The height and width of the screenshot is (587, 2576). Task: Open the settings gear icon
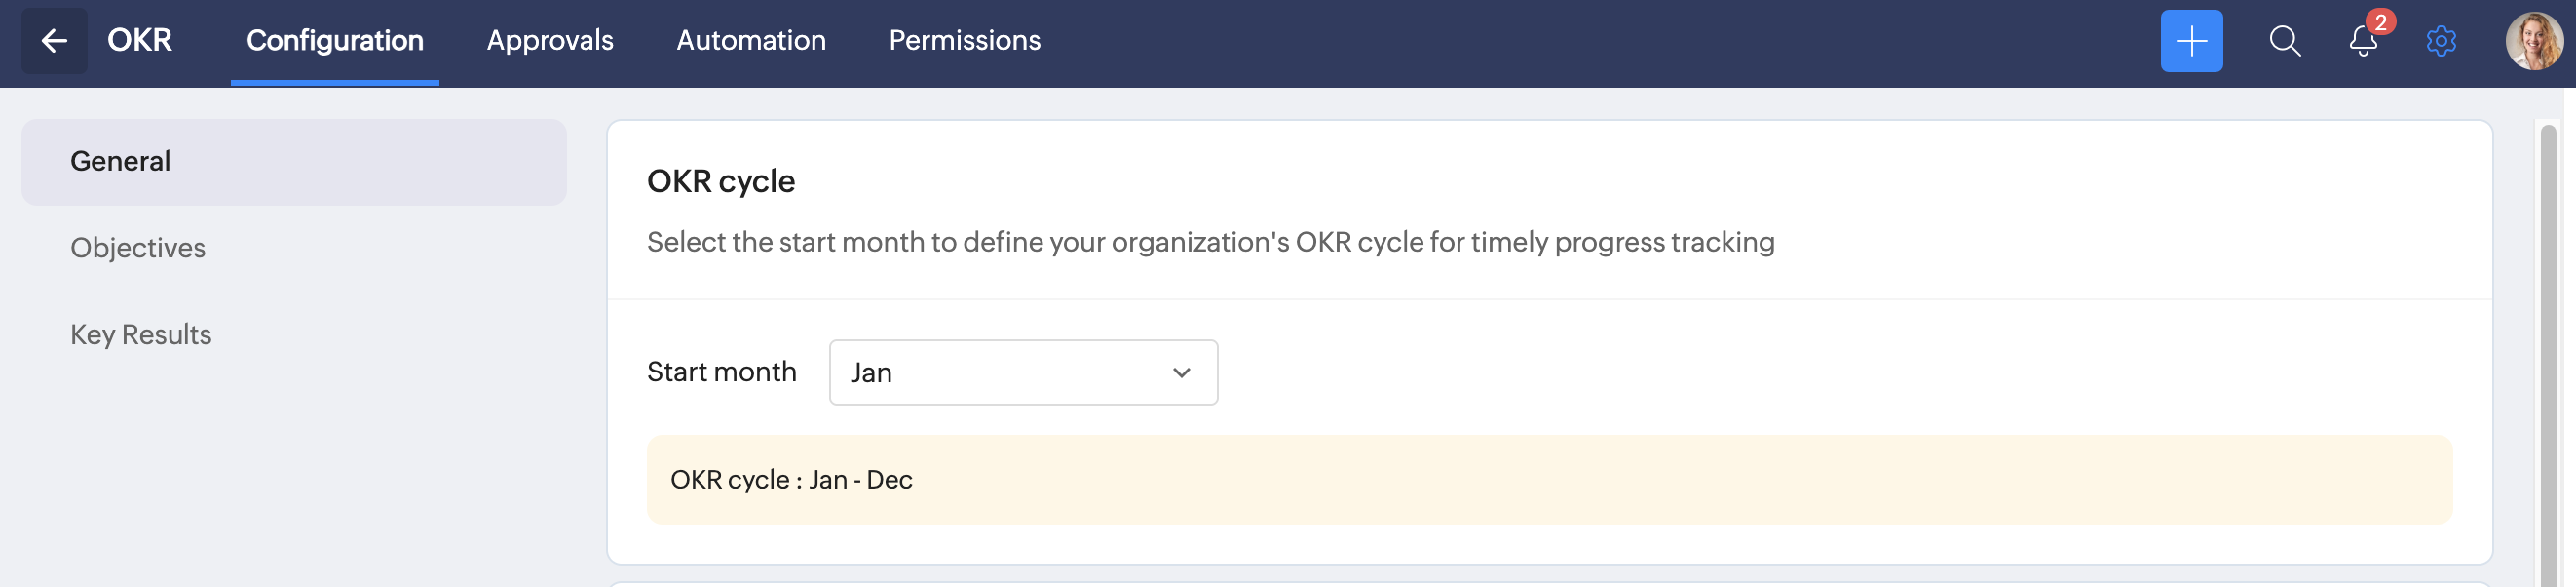pos(2440,41)
